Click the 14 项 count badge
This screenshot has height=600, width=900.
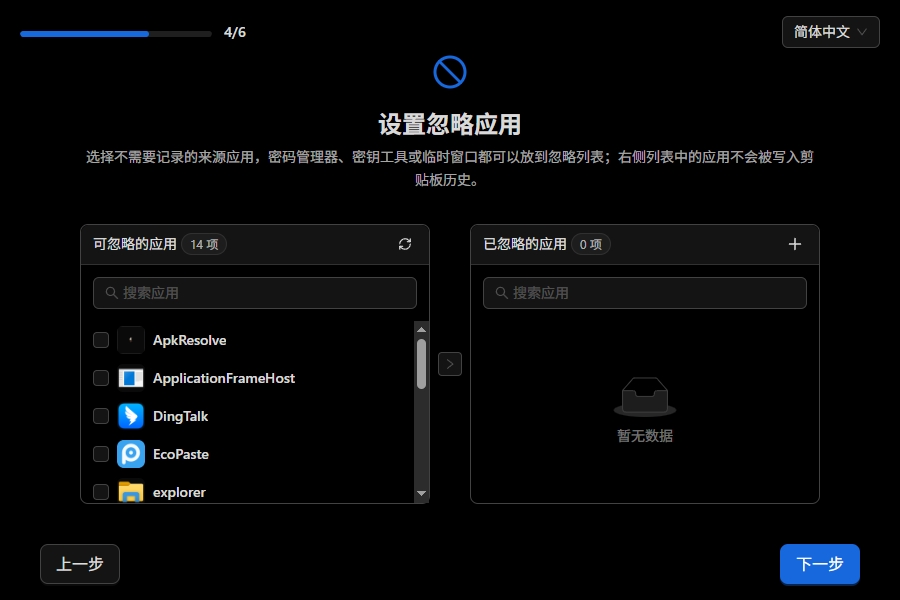tap(204, 244)
